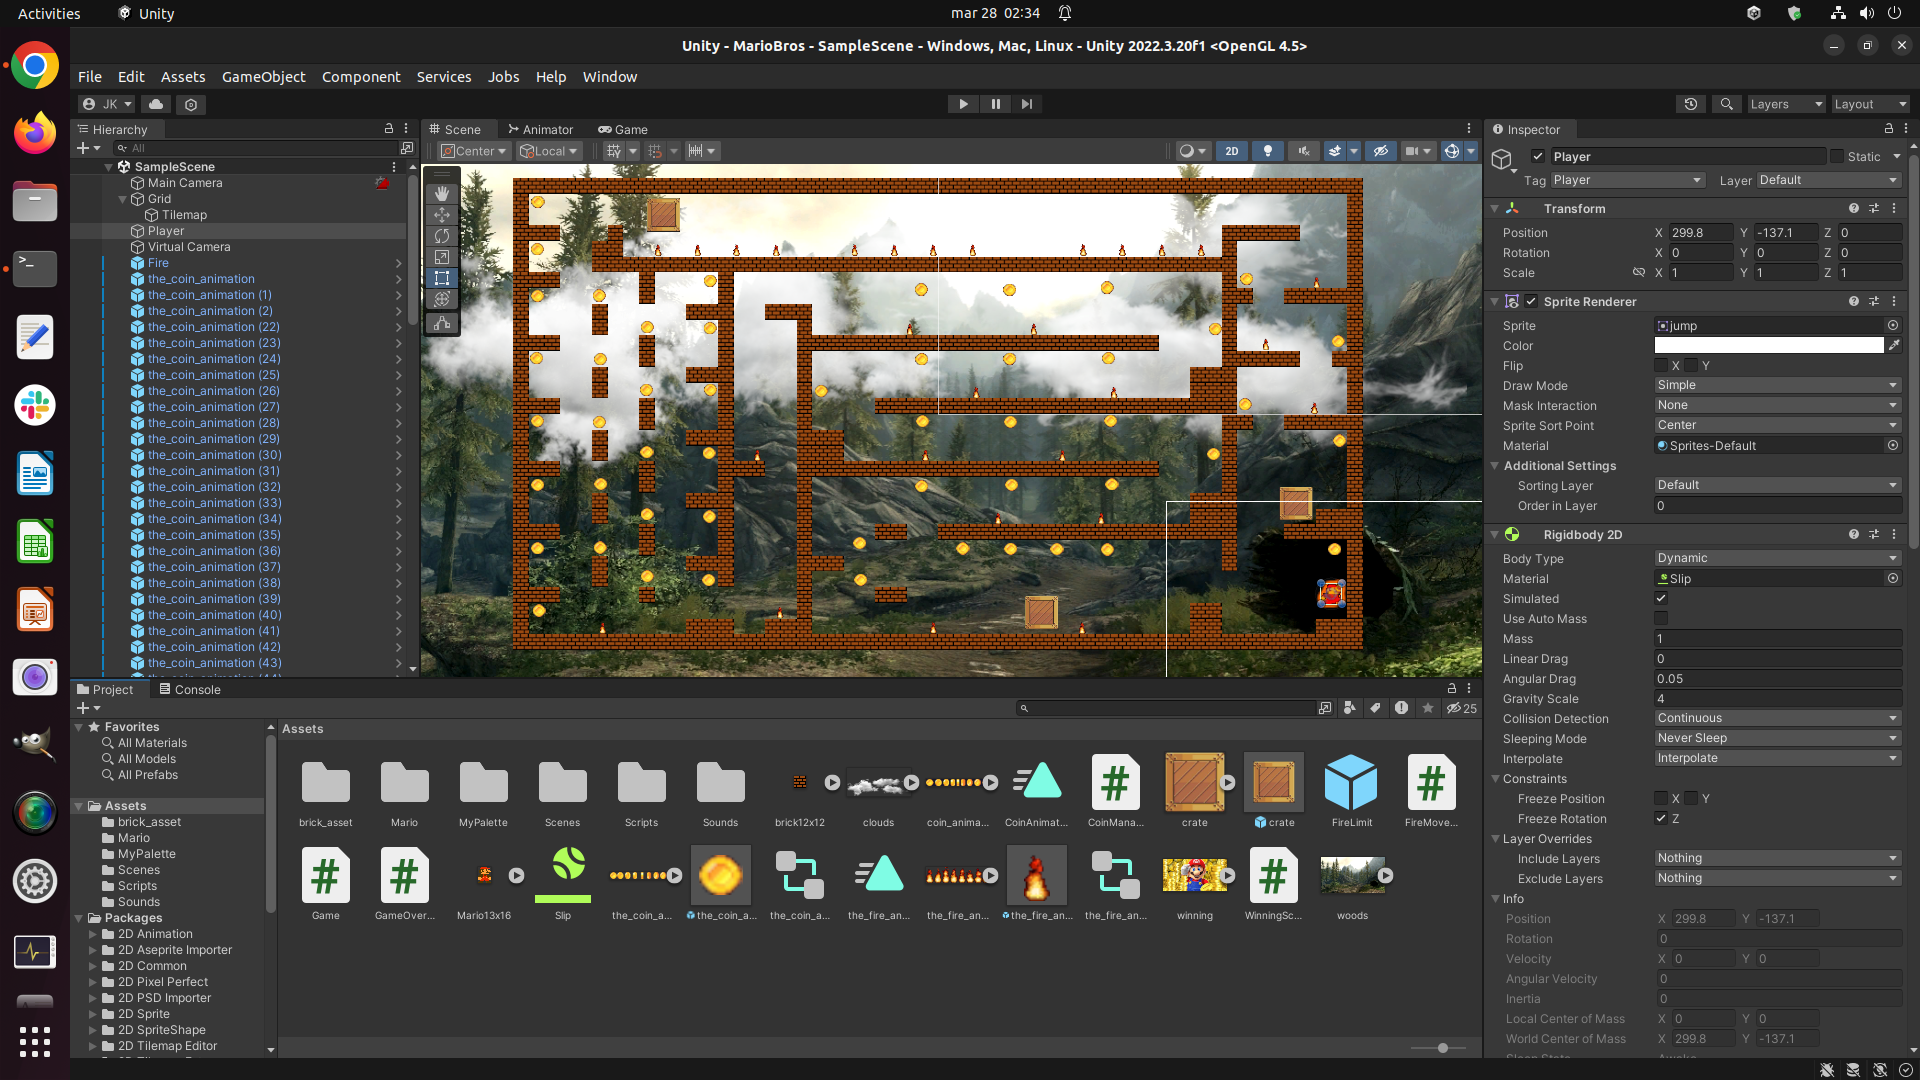This screenshot has width=1920, height=1080.
Task: Open the Collision Detection dropdown
Action: click(1776, 718)
